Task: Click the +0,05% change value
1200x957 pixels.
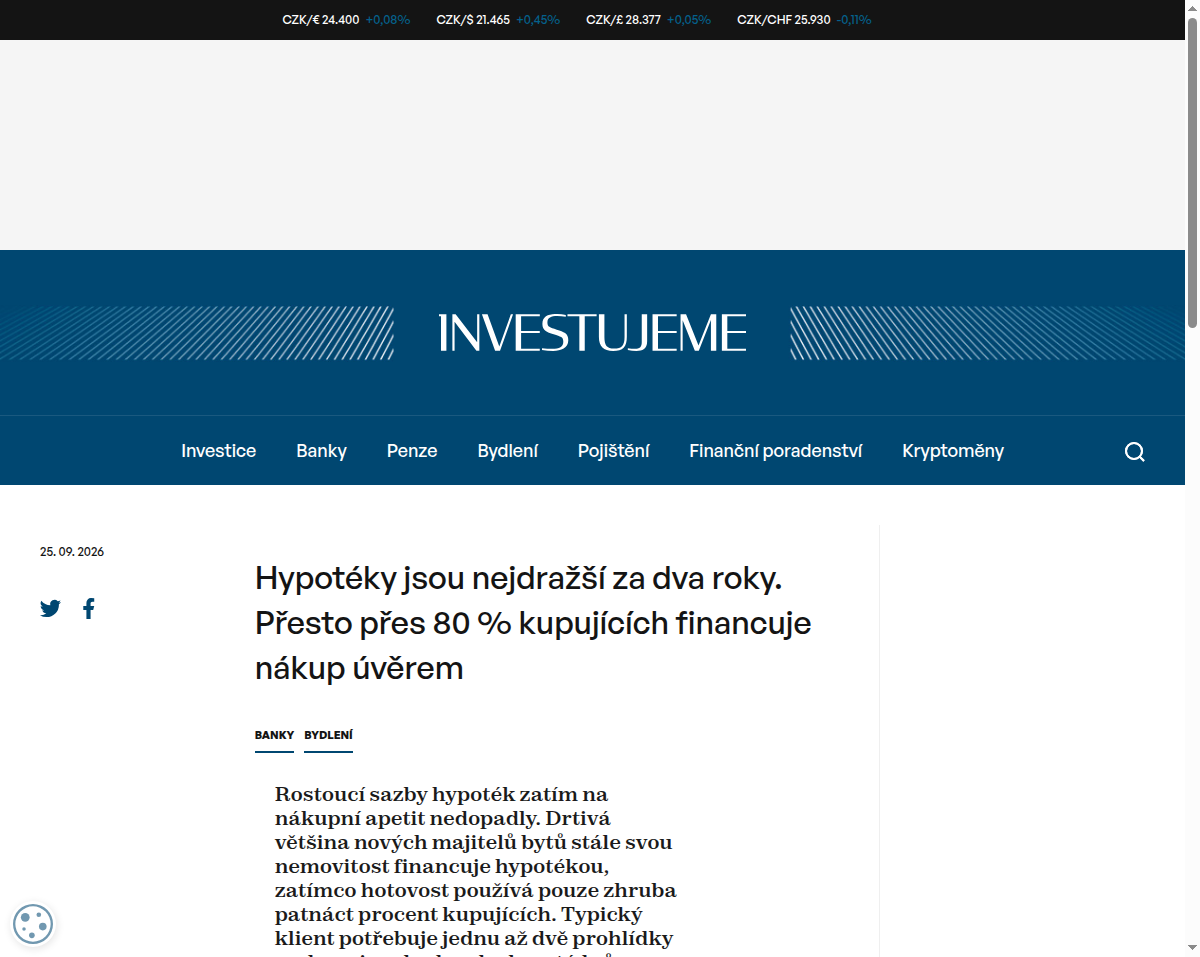Action: 689,19
